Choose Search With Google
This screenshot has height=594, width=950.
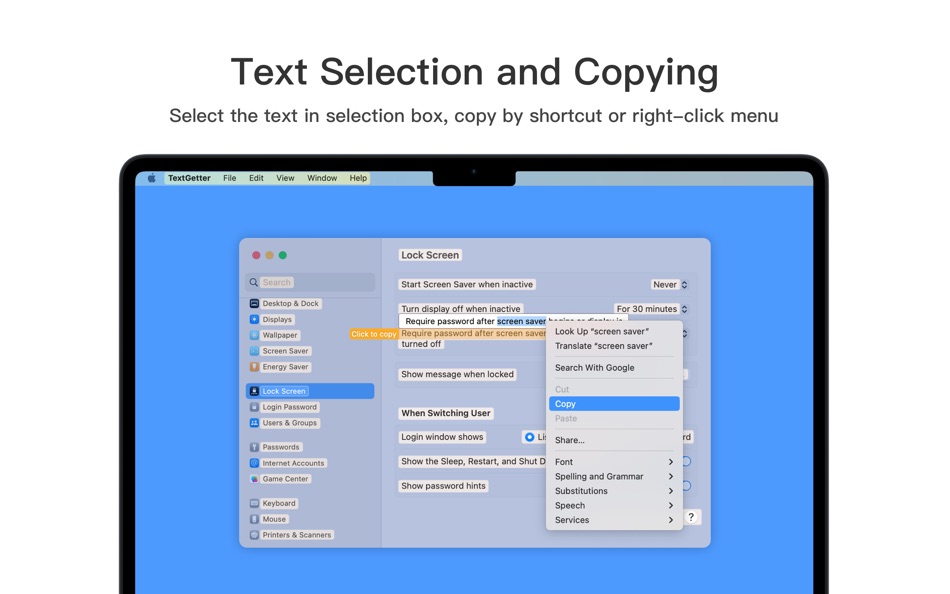614,368
